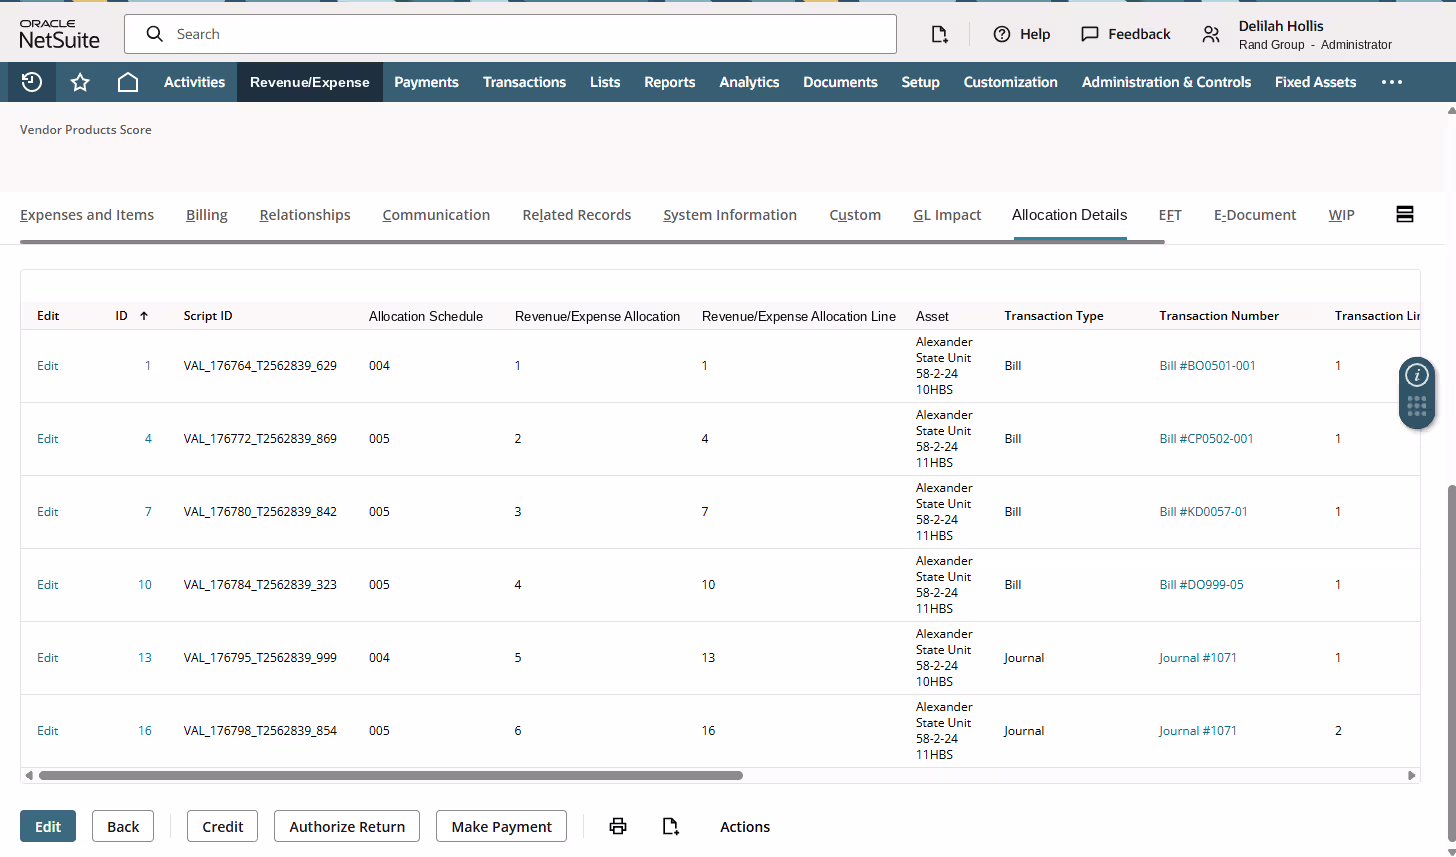
Task: Click Script ID VAL_176780_T2562839_842 cell
Action: click(260, 512)
